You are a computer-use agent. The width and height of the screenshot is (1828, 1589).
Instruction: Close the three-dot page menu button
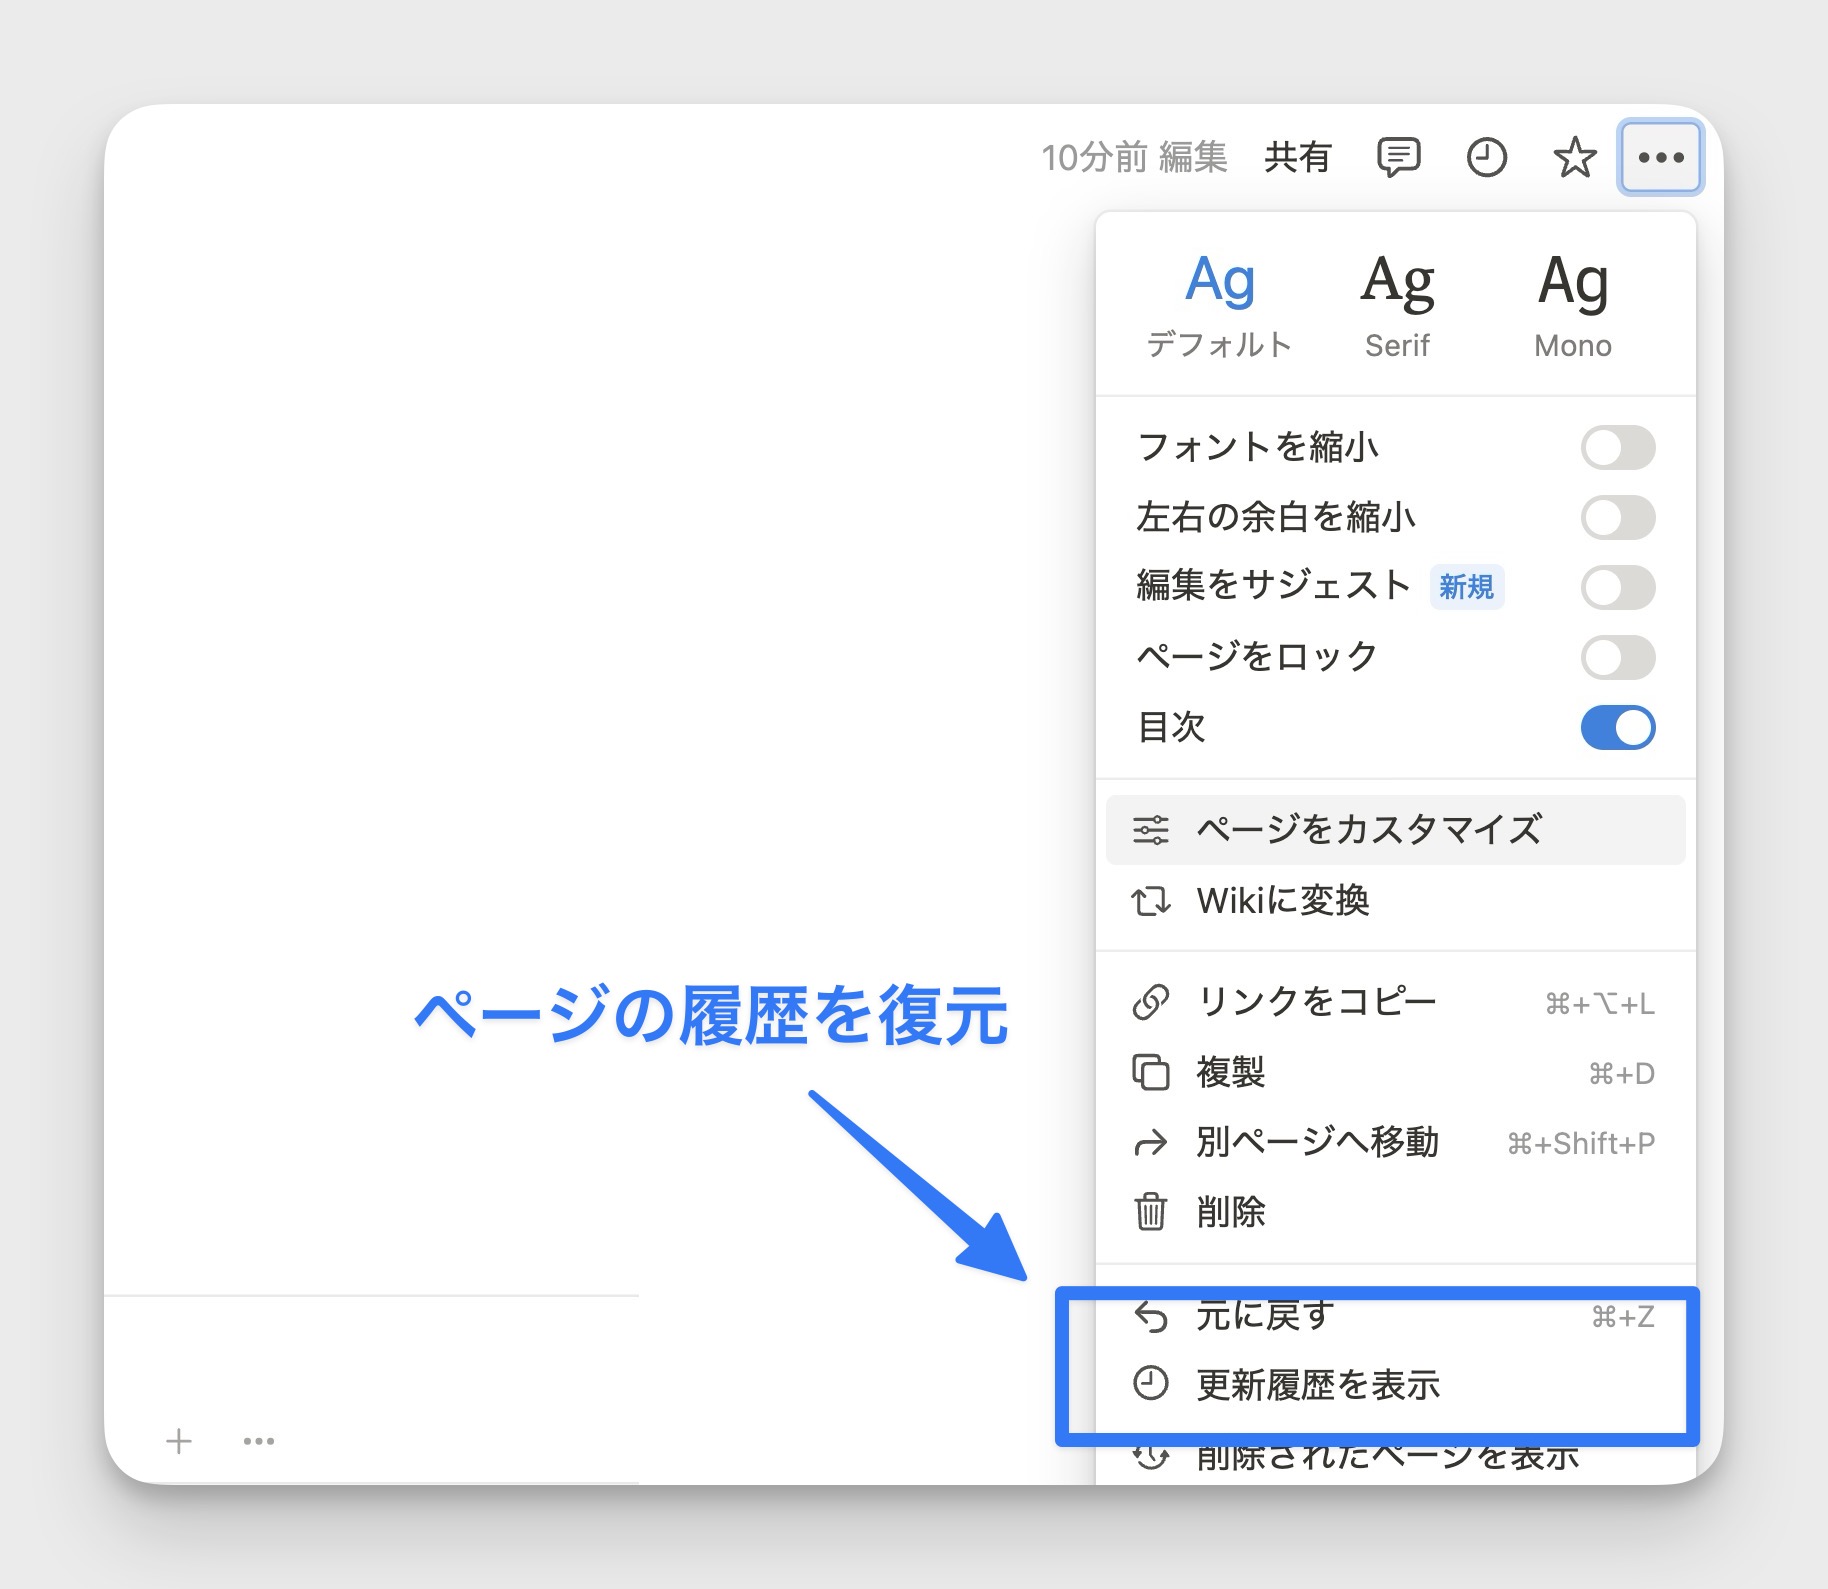tap(1660, 157)
